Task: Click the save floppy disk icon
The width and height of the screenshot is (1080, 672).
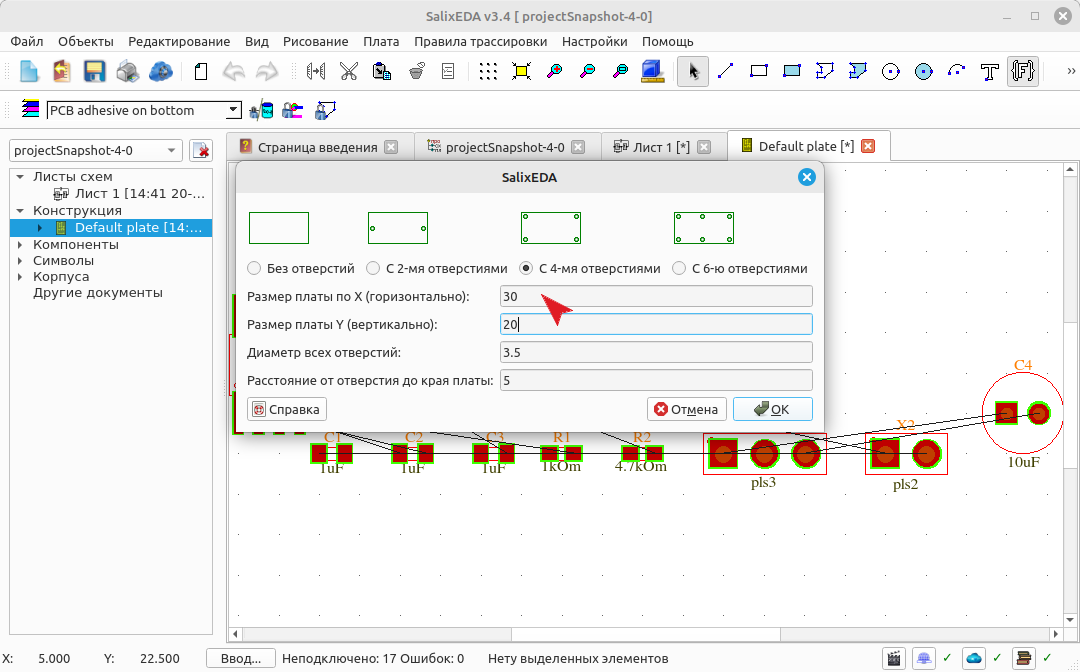Action: (x=94, y=71)
